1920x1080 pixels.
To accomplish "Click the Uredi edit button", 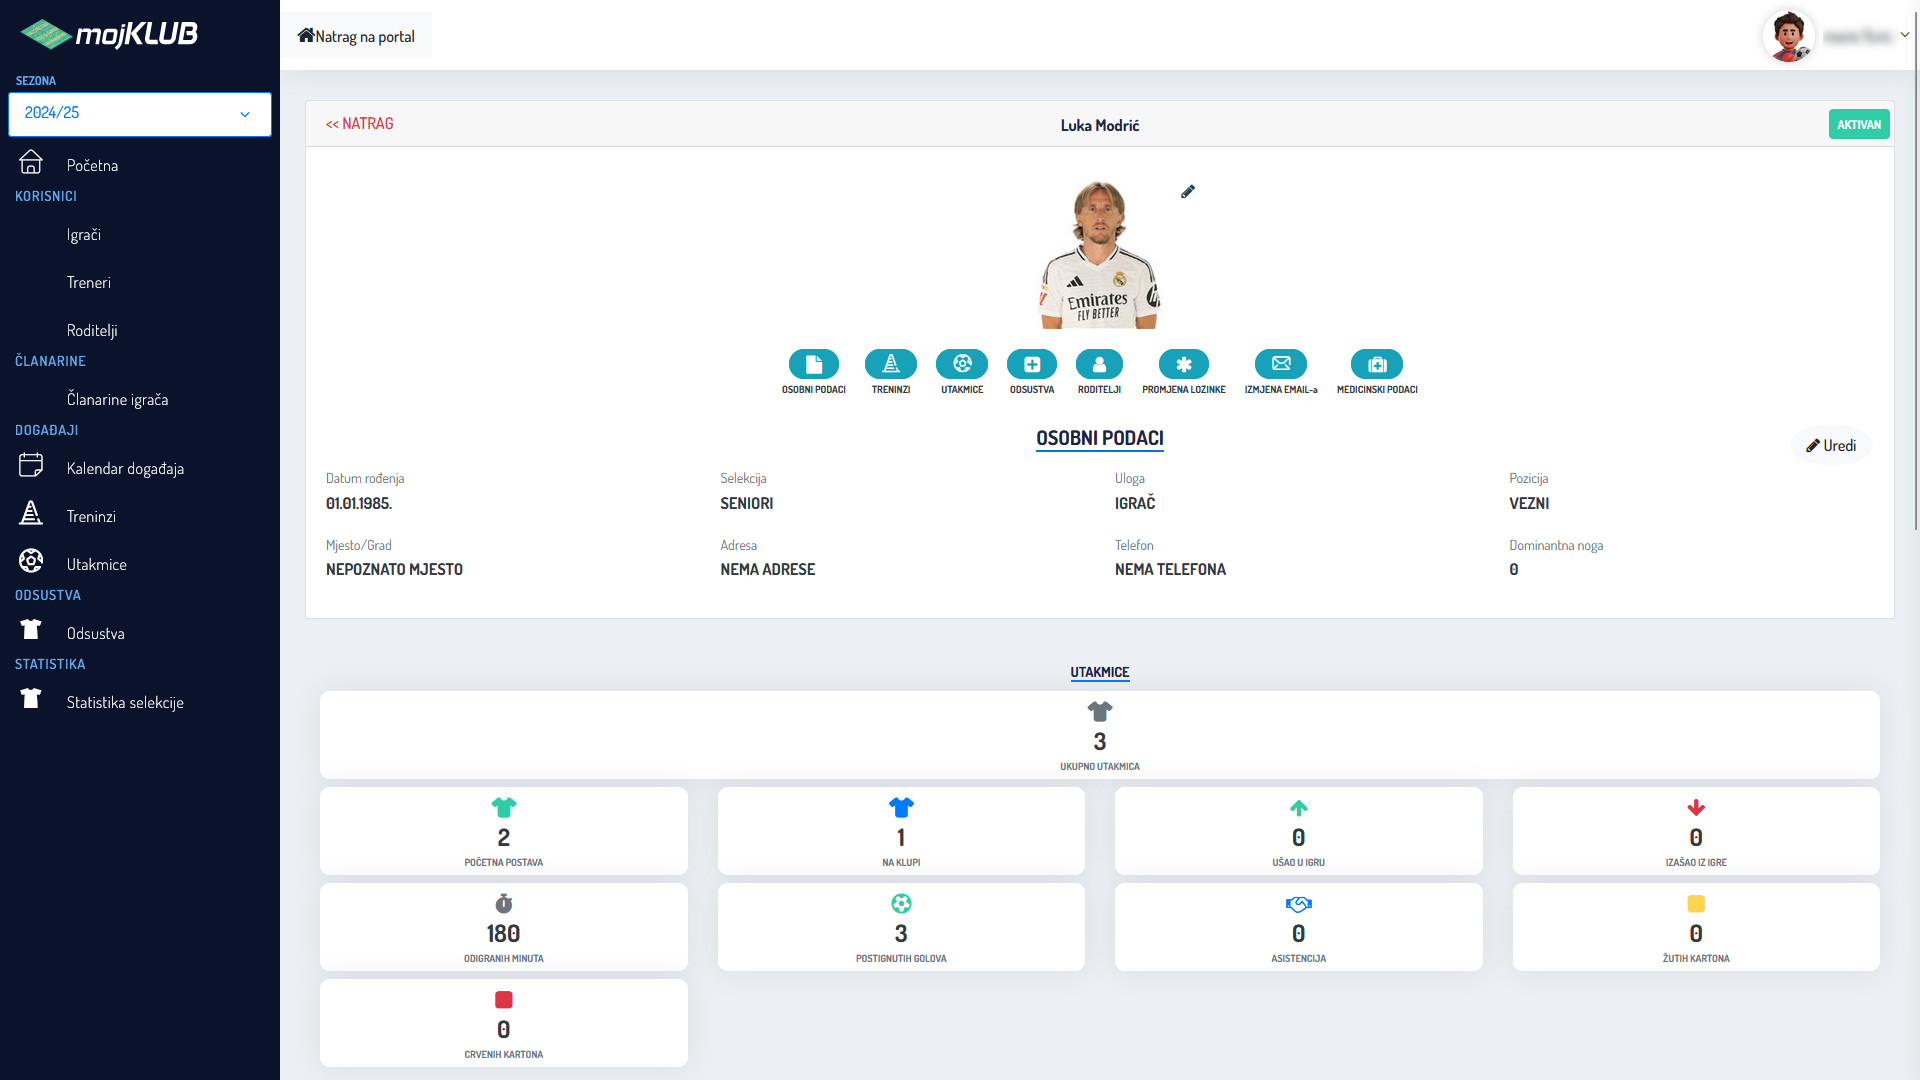I will point(1831,446).
